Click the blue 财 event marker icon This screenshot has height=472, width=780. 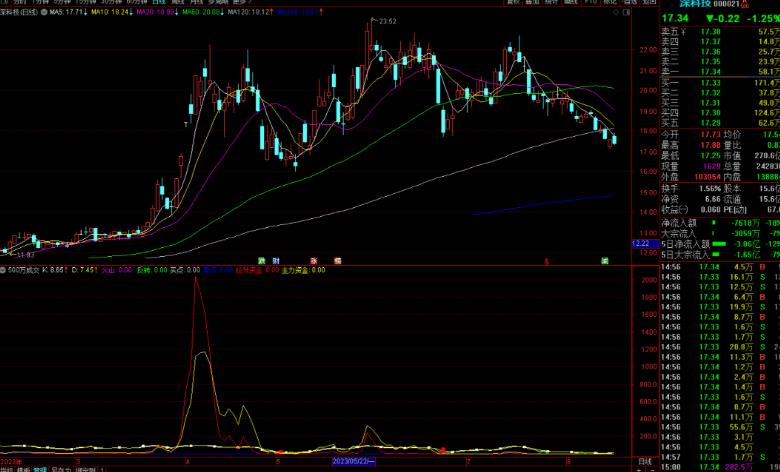(x=276, y=261)
